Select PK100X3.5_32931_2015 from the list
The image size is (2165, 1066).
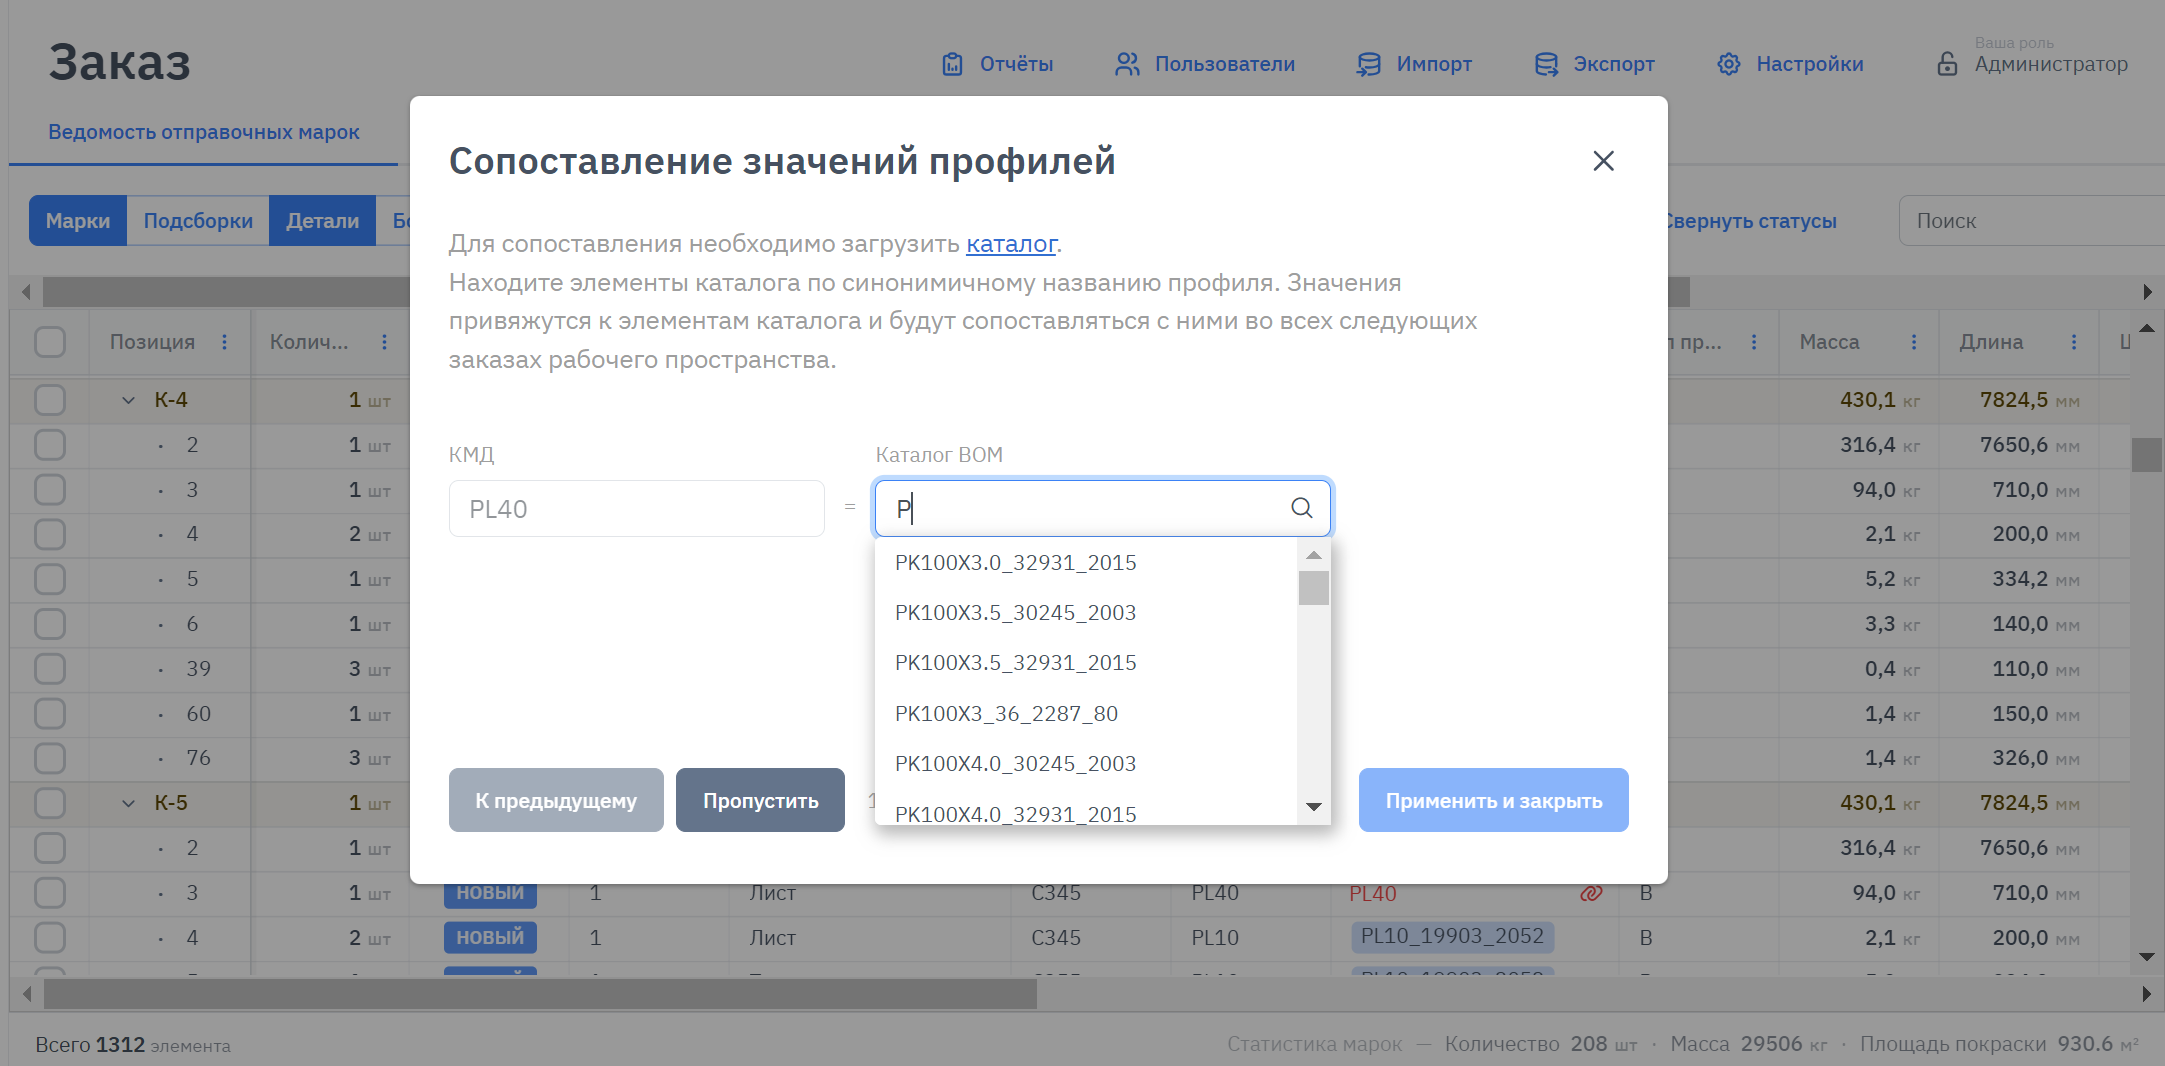(1085, 663)
